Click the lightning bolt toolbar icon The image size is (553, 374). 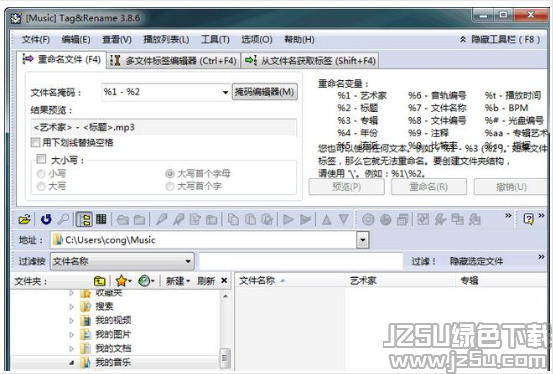click(x=440, y=219)
